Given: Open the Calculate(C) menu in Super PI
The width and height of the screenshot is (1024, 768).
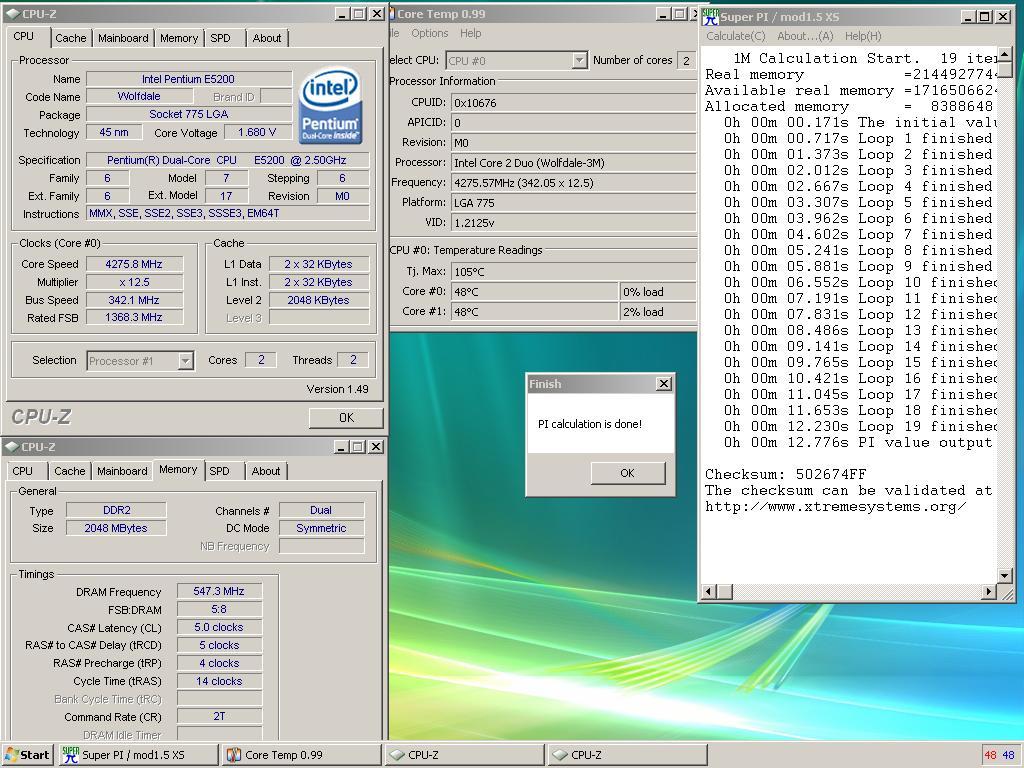Looking at the screenshot, I should click(736, 37).
